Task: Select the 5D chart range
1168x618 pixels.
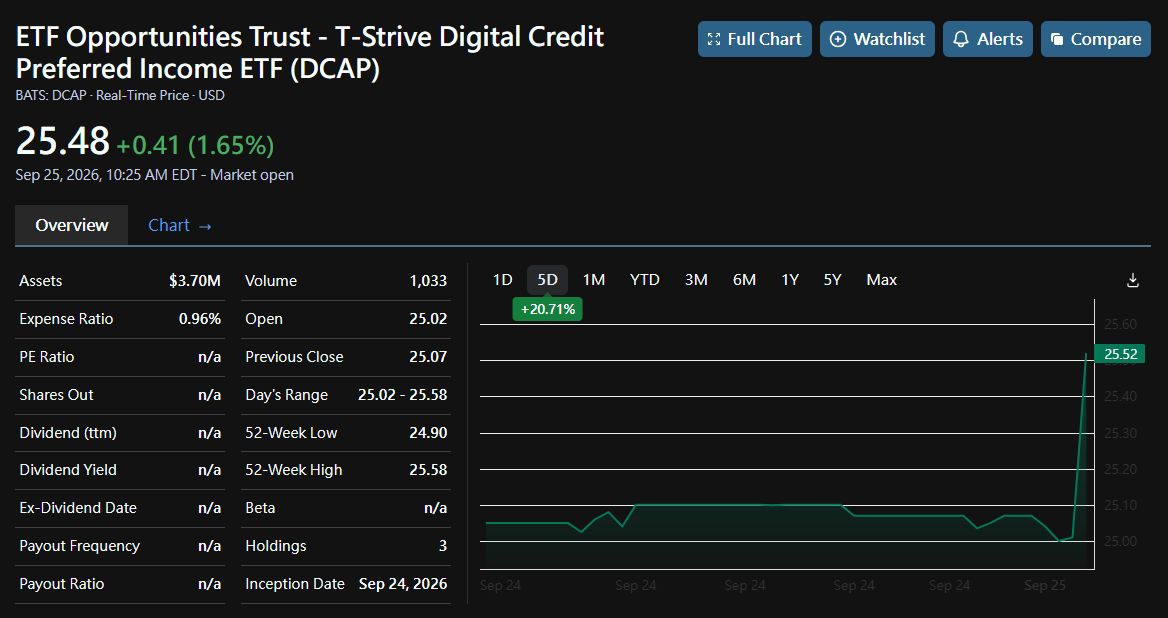Action: 548,279
